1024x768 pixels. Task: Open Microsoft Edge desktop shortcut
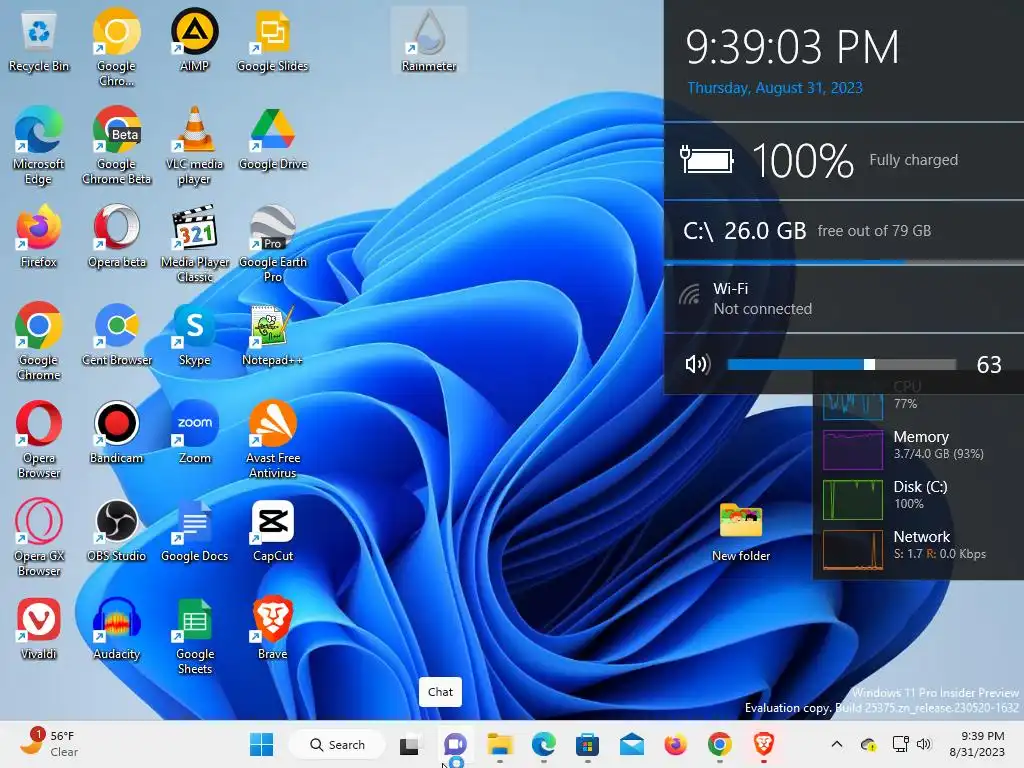tap(39, 147)
